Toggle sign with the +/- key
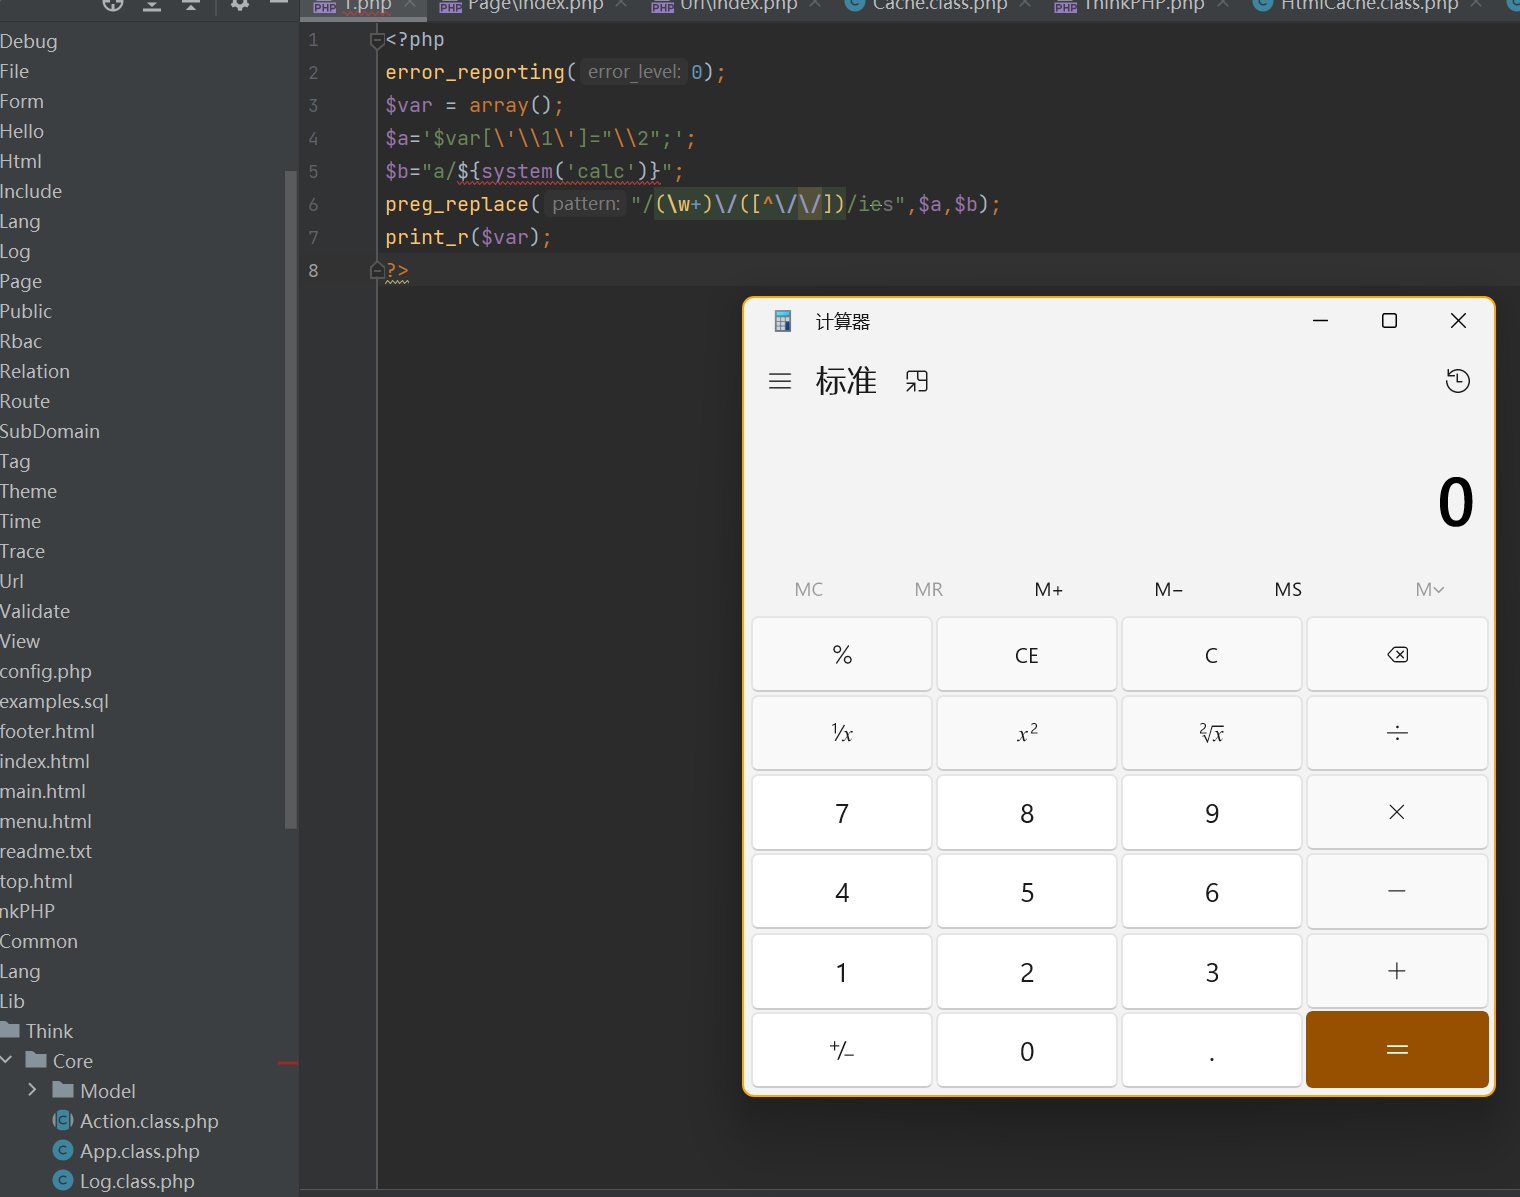This screenshot has width=1520, height=1197. 842,1050
